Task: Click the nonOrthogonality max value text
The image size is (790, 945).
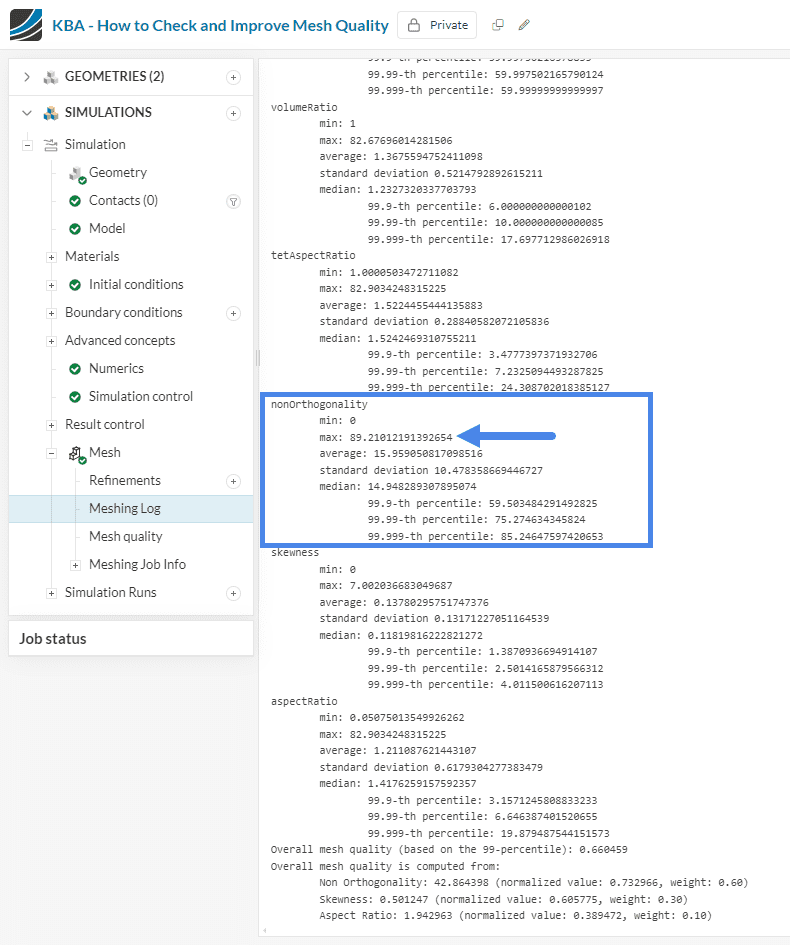Action: (x=386, y=437)
